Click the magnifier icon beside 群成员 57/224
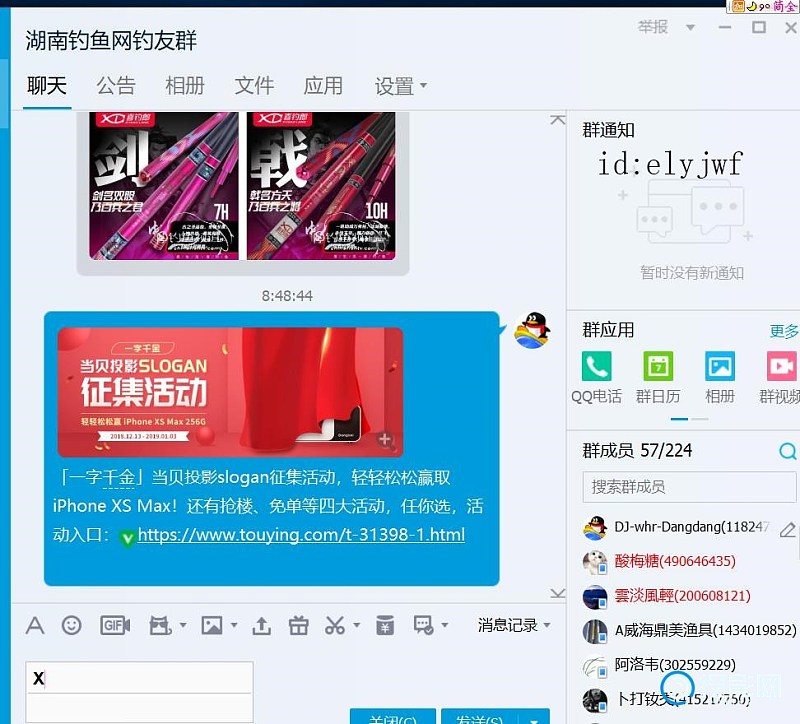800x724 pixels. [x=787, y=451]
